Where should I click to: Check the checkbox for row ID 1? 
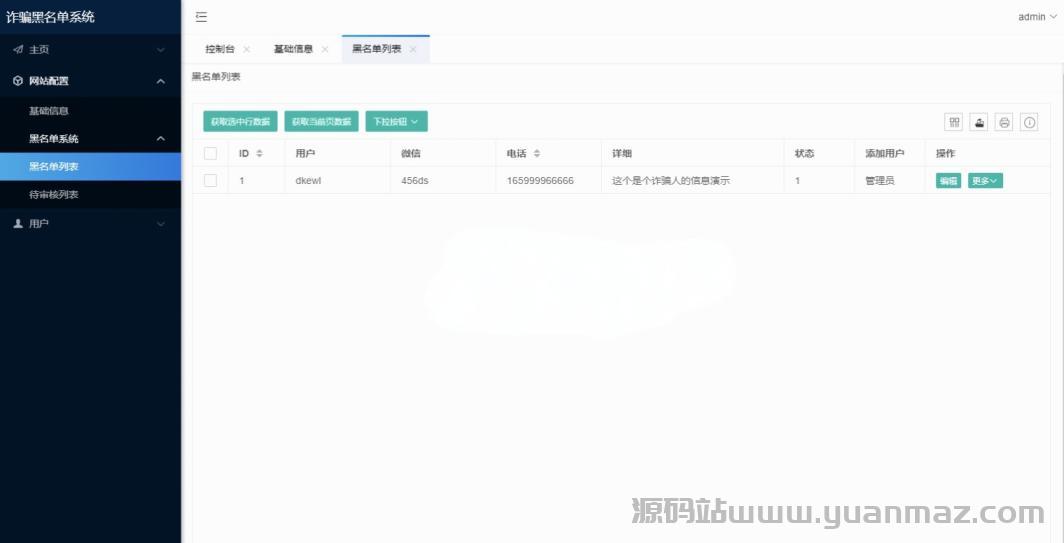pyautogui.click(x=210, y=180)
